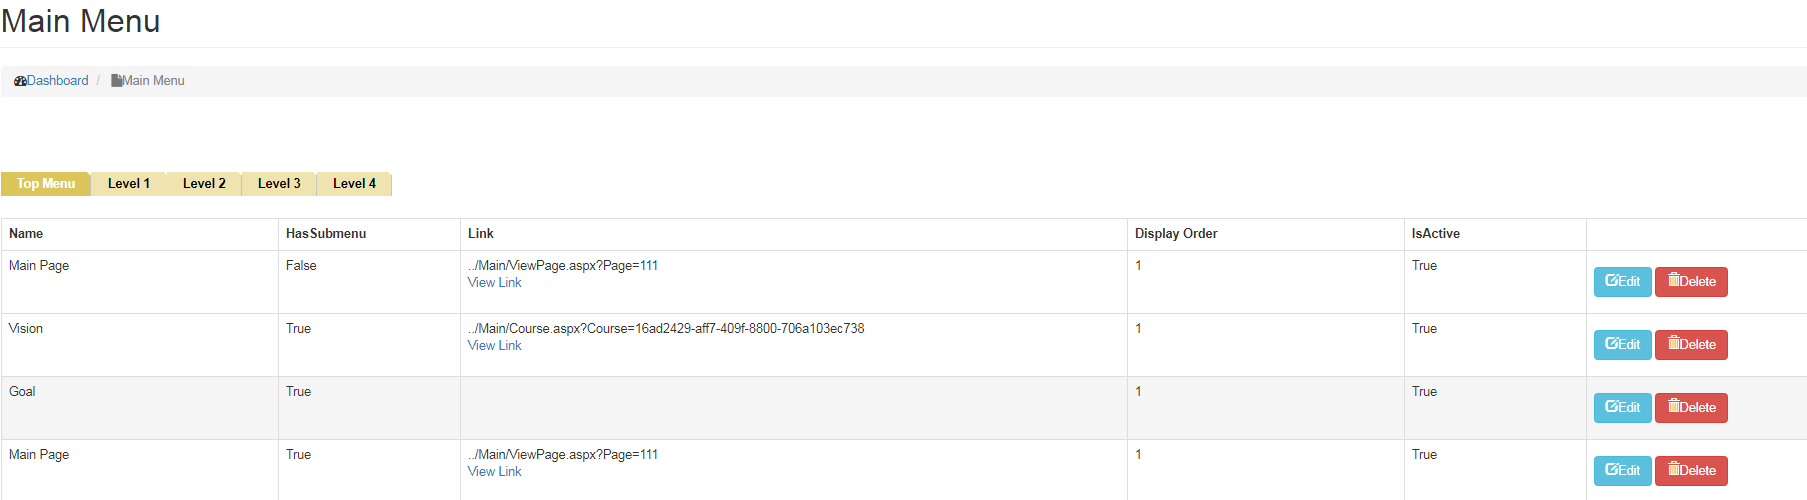The width and height of the screenshot is (1807, 500).
Task: Click the Main Menu file icon in breadcrumb
Action: click(116, 81)
